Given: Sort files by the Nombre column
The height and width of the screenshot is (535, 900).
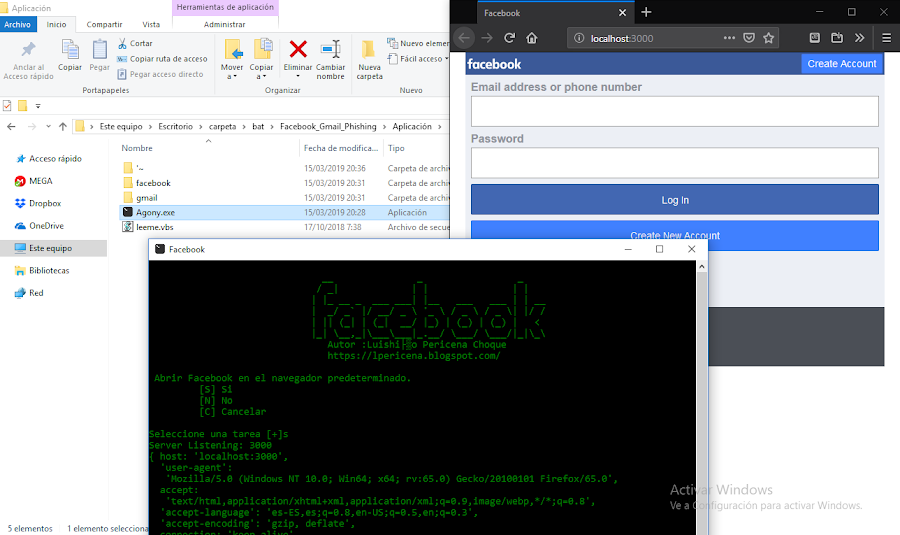Looking at the screenshot, I should point(137,148).
